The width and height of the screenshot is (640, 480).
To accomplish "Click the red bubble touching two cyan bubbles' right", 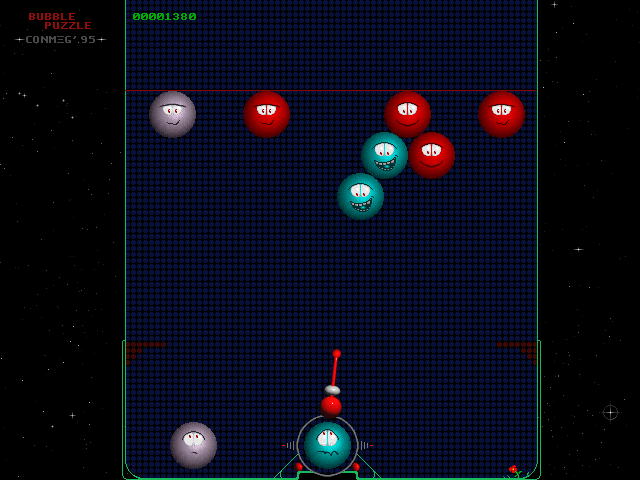I will click(x=431, y=155).
